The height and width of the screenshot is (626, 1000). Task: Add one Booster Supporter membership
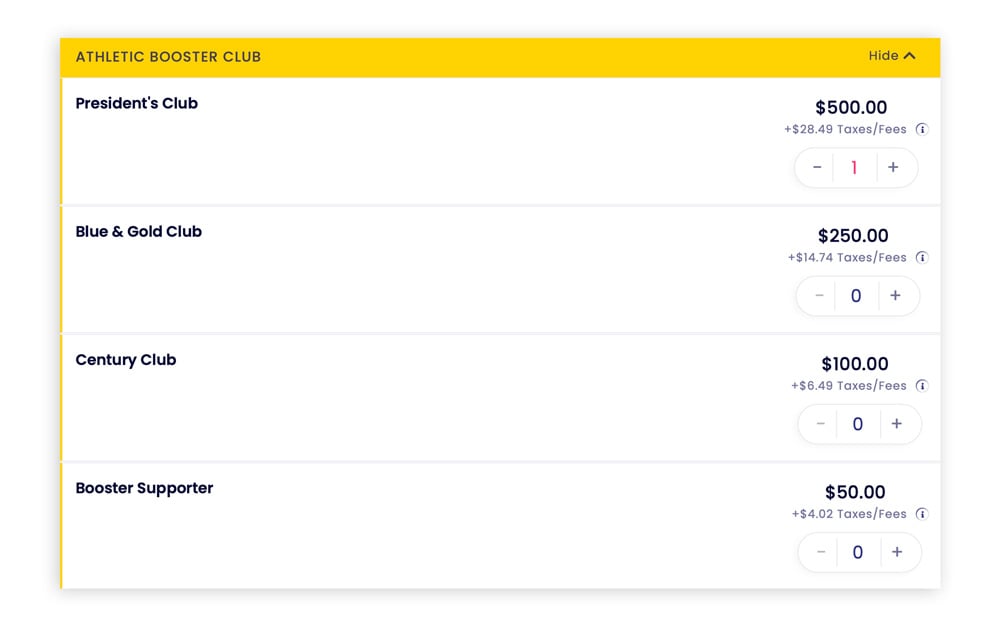[897, 551]
